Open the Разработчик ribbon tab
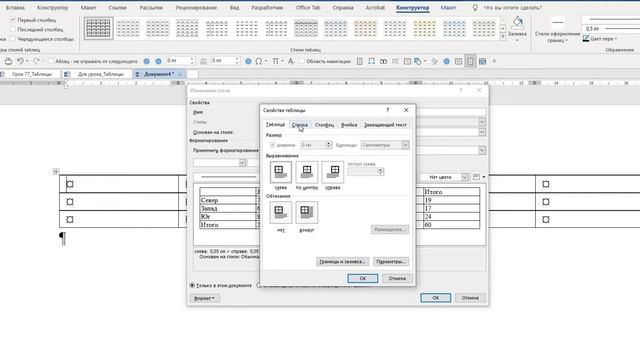This screenshot has width=640, height=360. click(267, 7)
